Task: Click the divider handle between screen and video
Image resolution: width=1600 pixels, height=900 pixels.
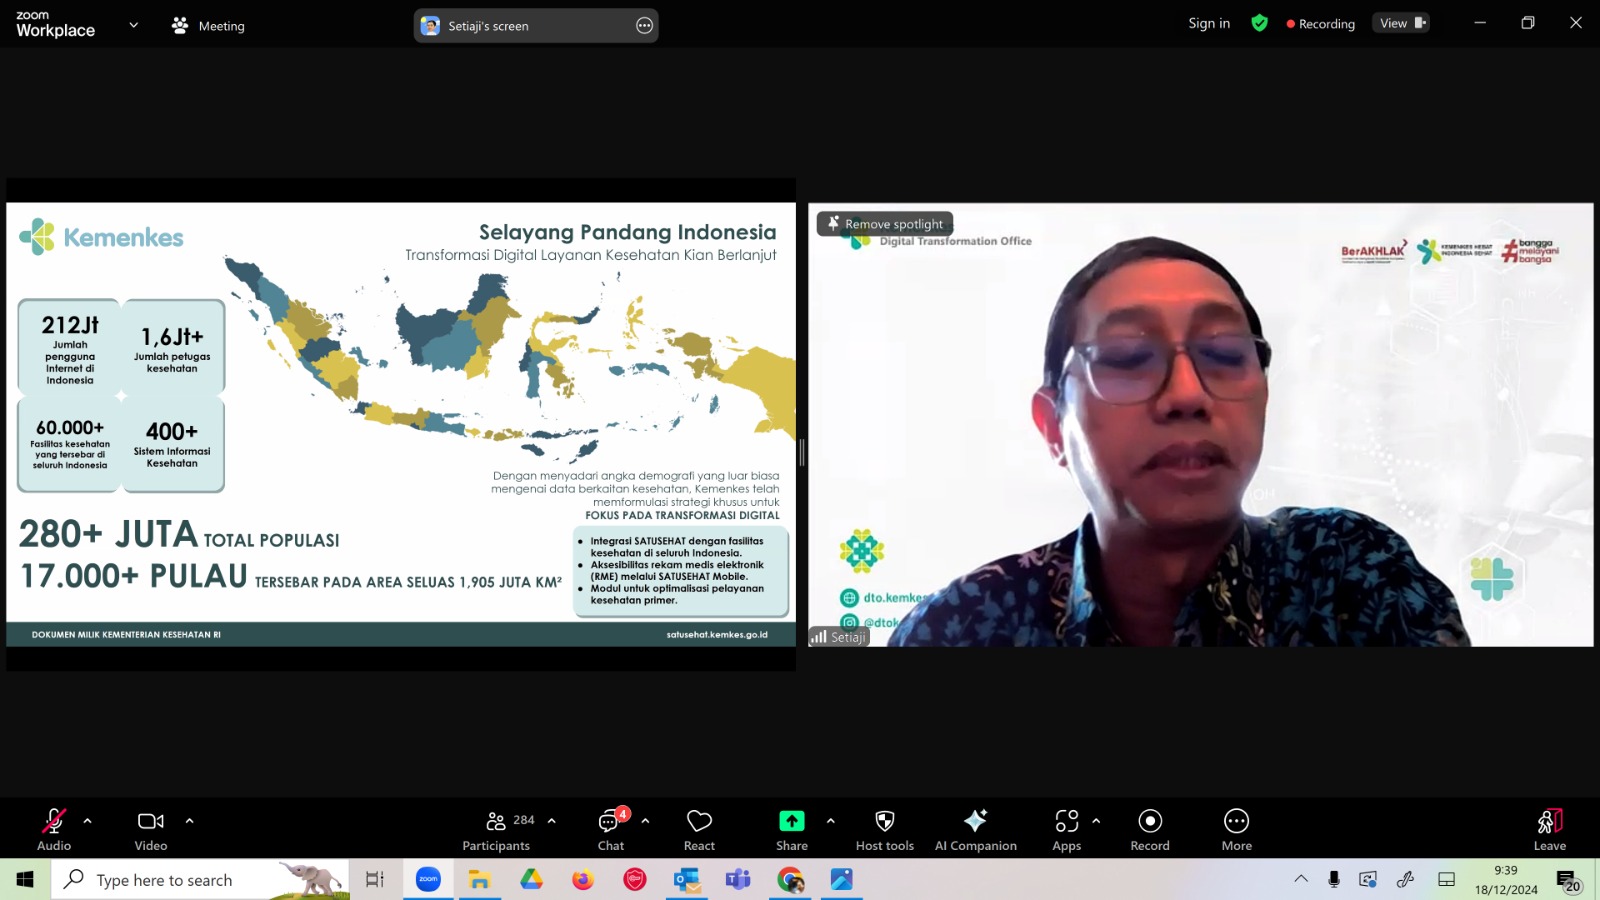Action: [802, 452]
